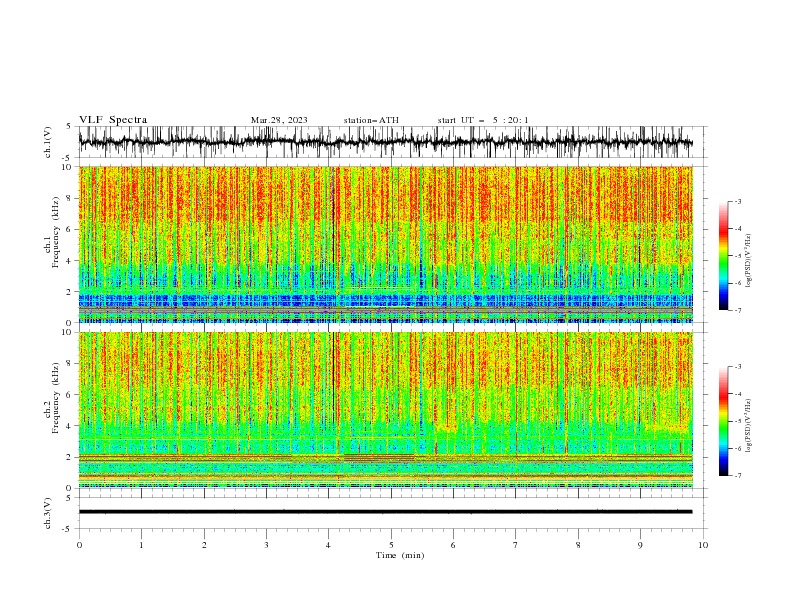
Task: Click the "ch.1(V)" waveform axis label
Action: pyautogui.click(x=48, y=142)
